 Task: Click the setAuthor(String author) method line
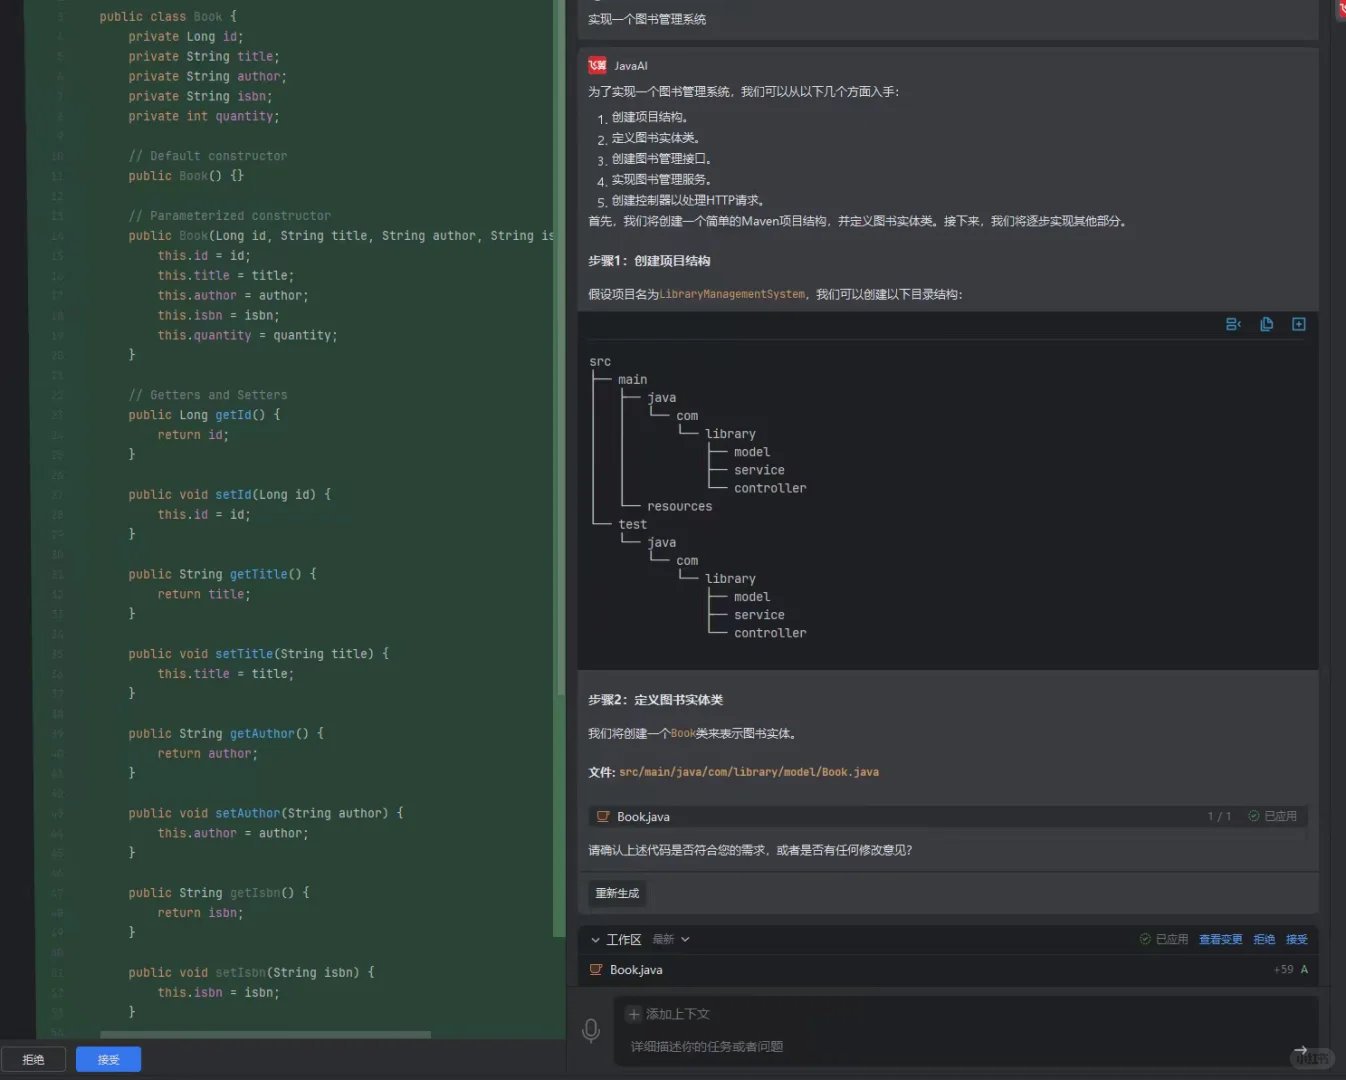(266, 814)
